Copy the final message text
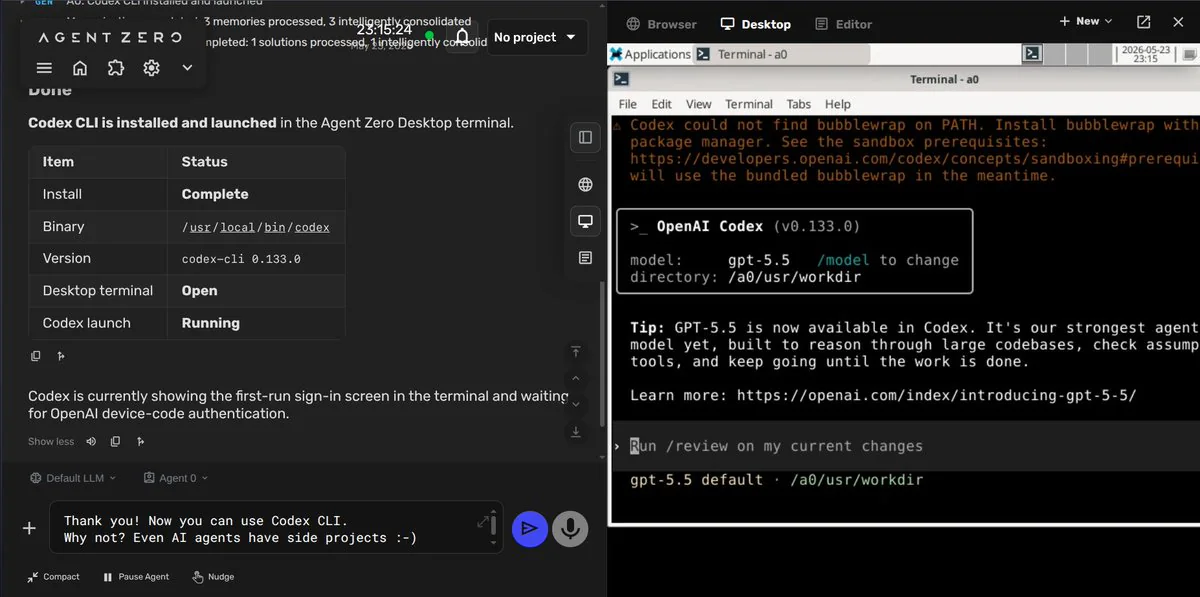This screenshot has height=597, width=1200. tap(116, 441)
